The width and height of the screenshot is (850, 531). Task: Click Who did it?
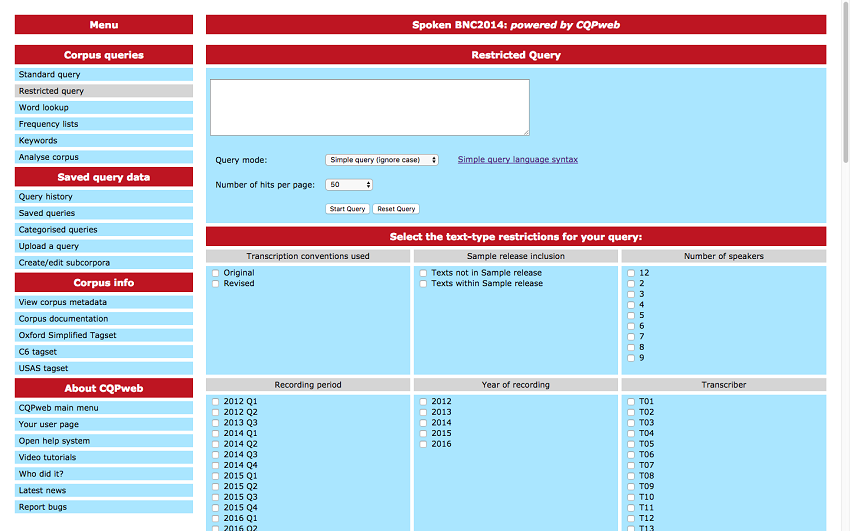coord(104,474)
